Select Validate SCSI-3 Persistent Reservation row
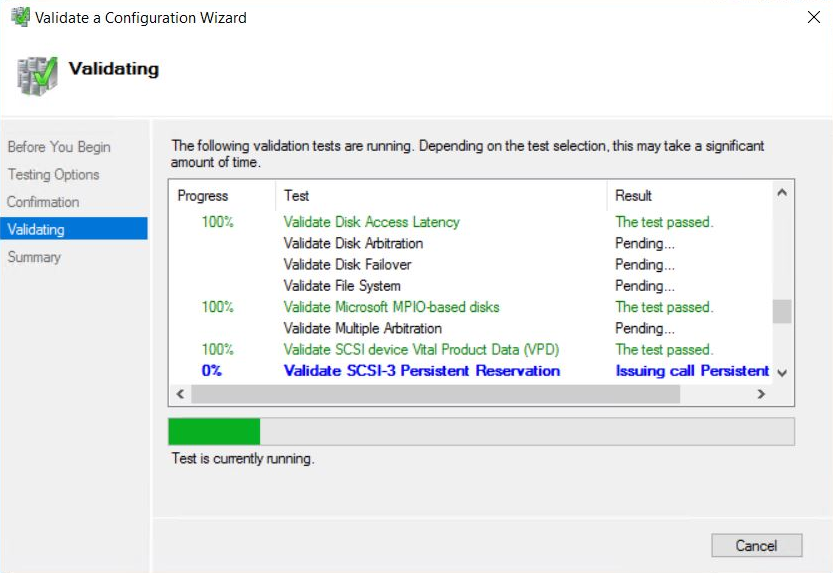This screenshot has height=573, width=833. click(x=470, y=371)
